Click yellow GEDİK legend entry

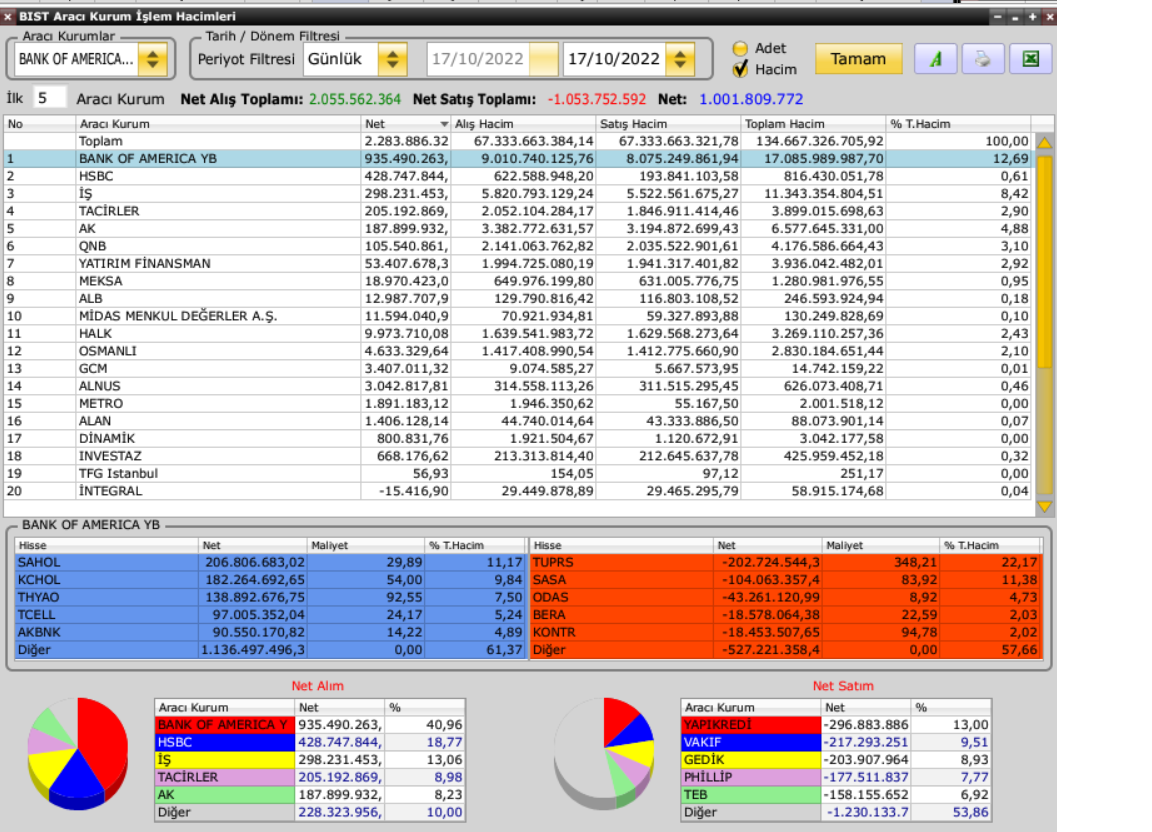tap(751, 760)
